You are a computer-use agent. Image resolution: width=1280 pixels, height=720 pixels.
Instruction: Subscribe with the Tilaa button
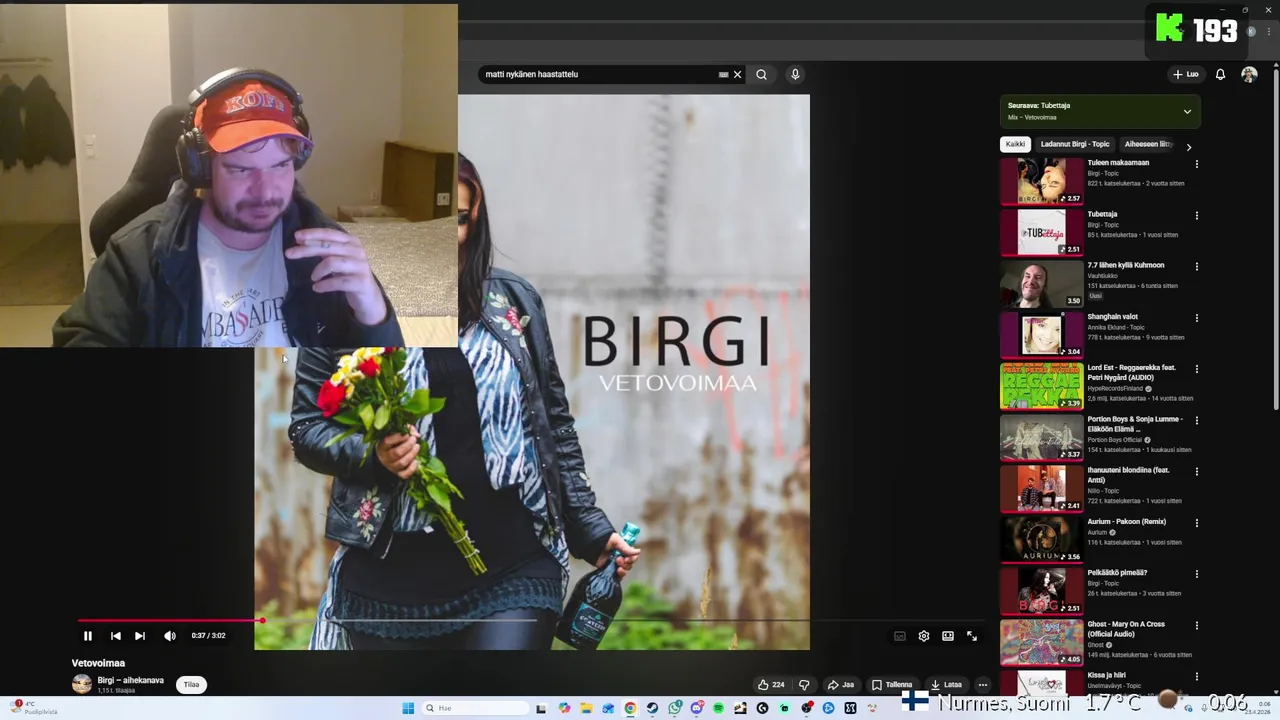point(191,685)
